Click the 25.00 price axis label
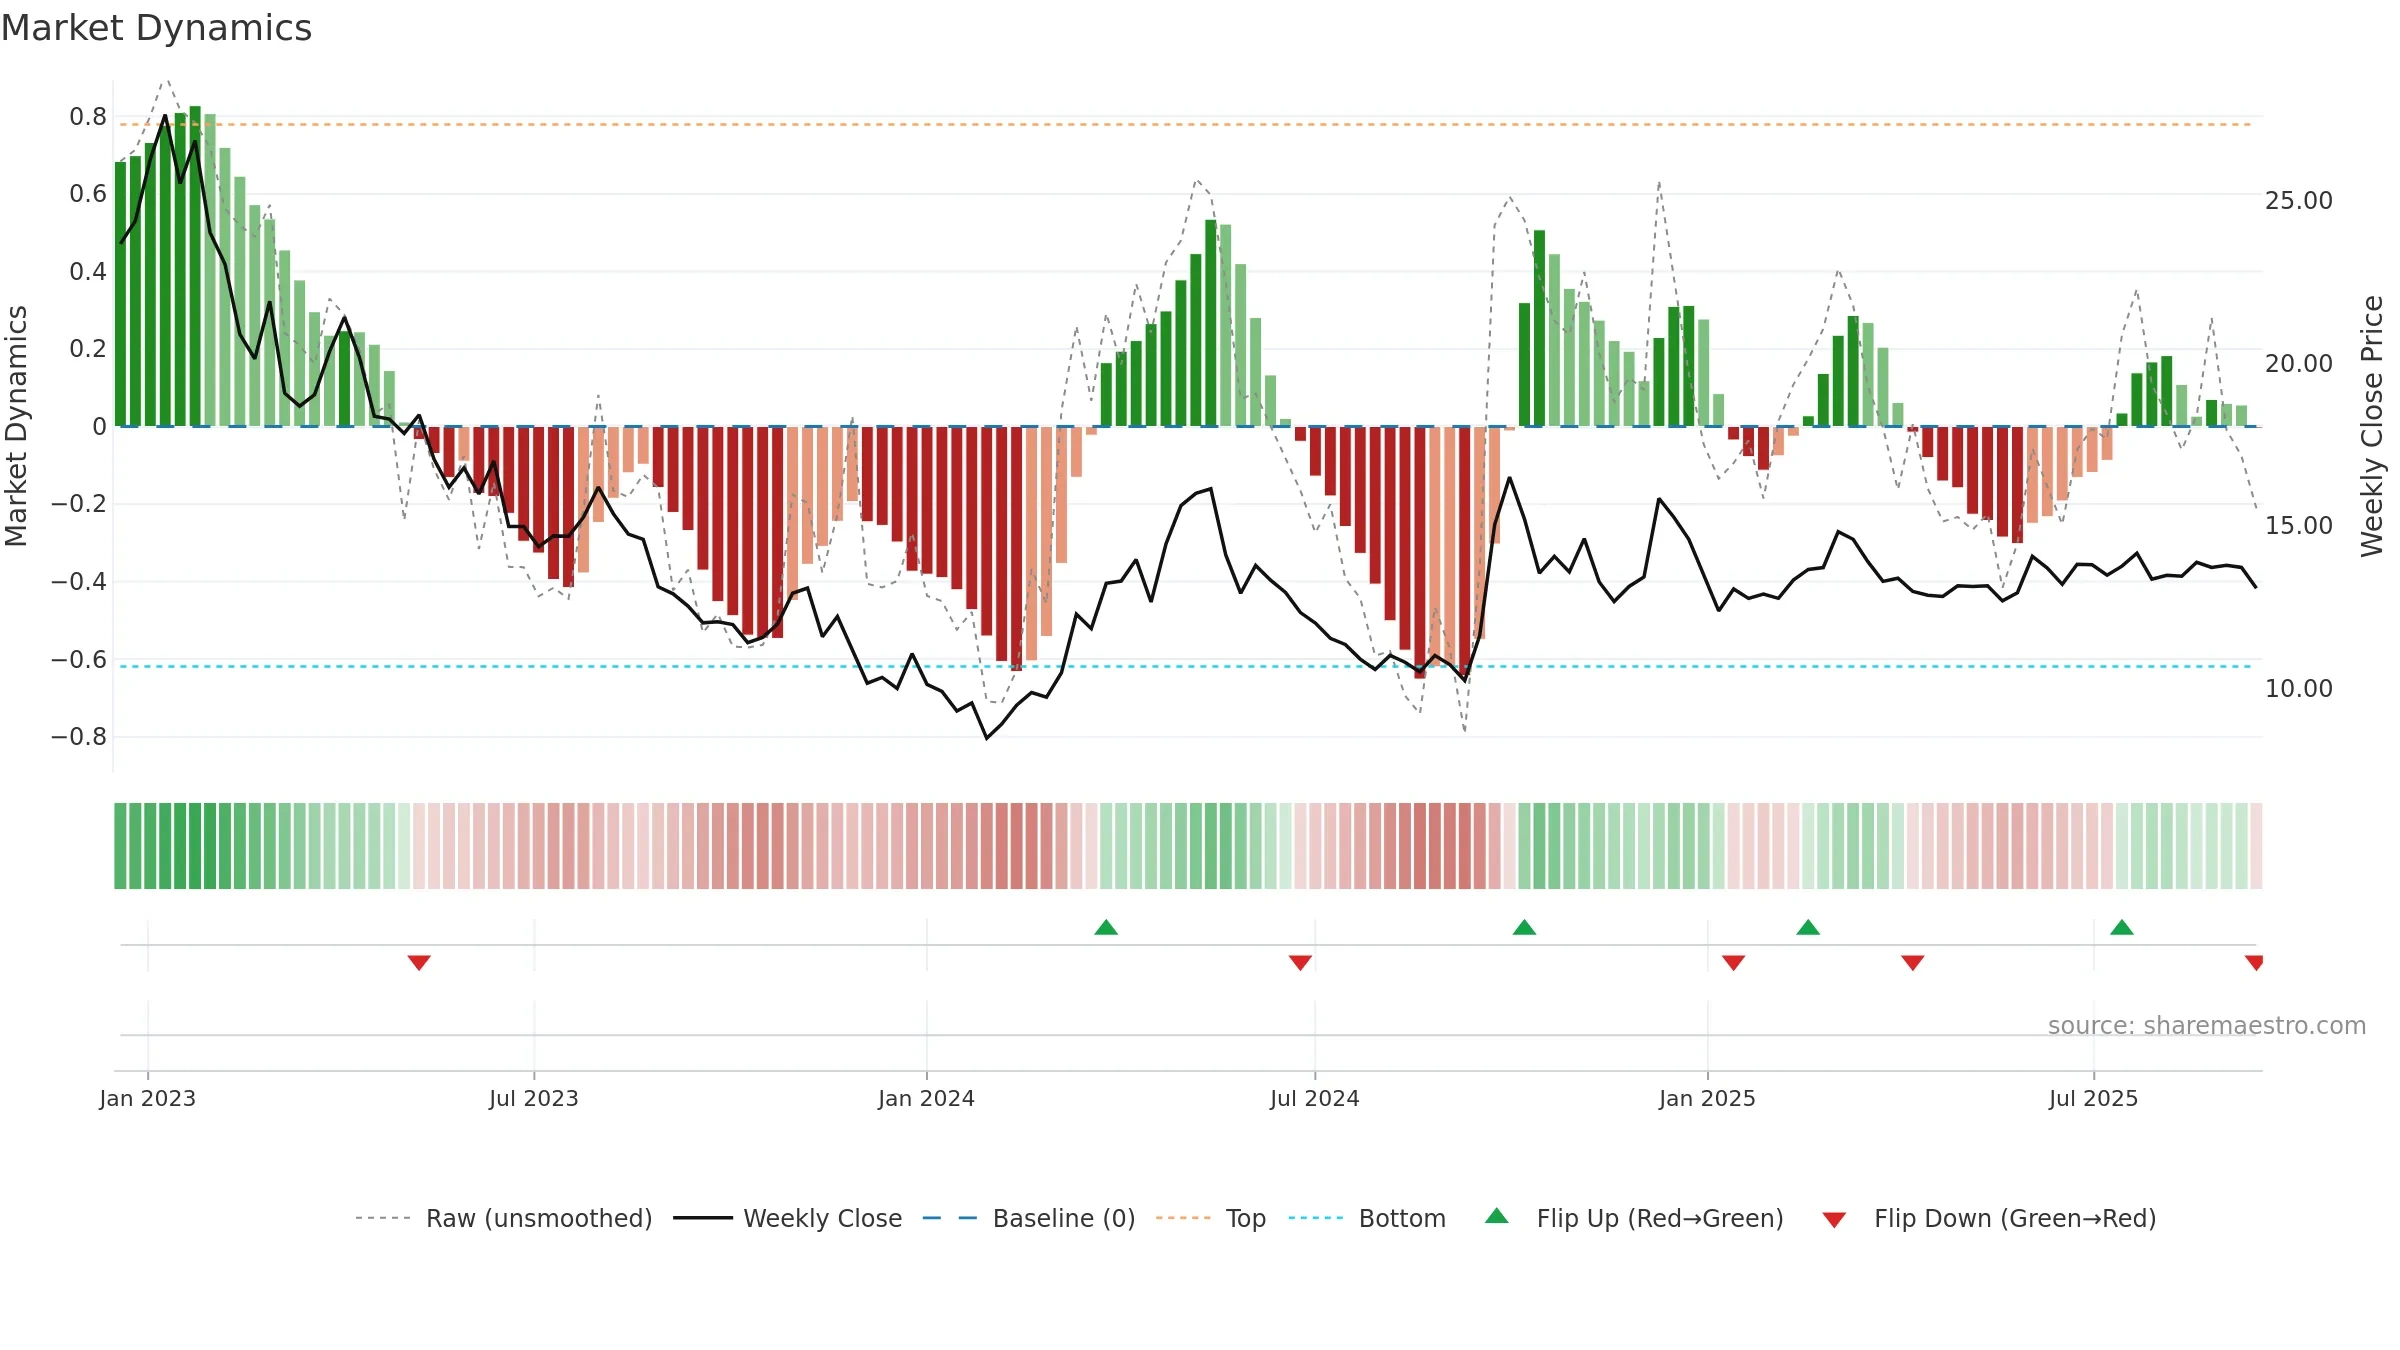 click(2299, 200)
